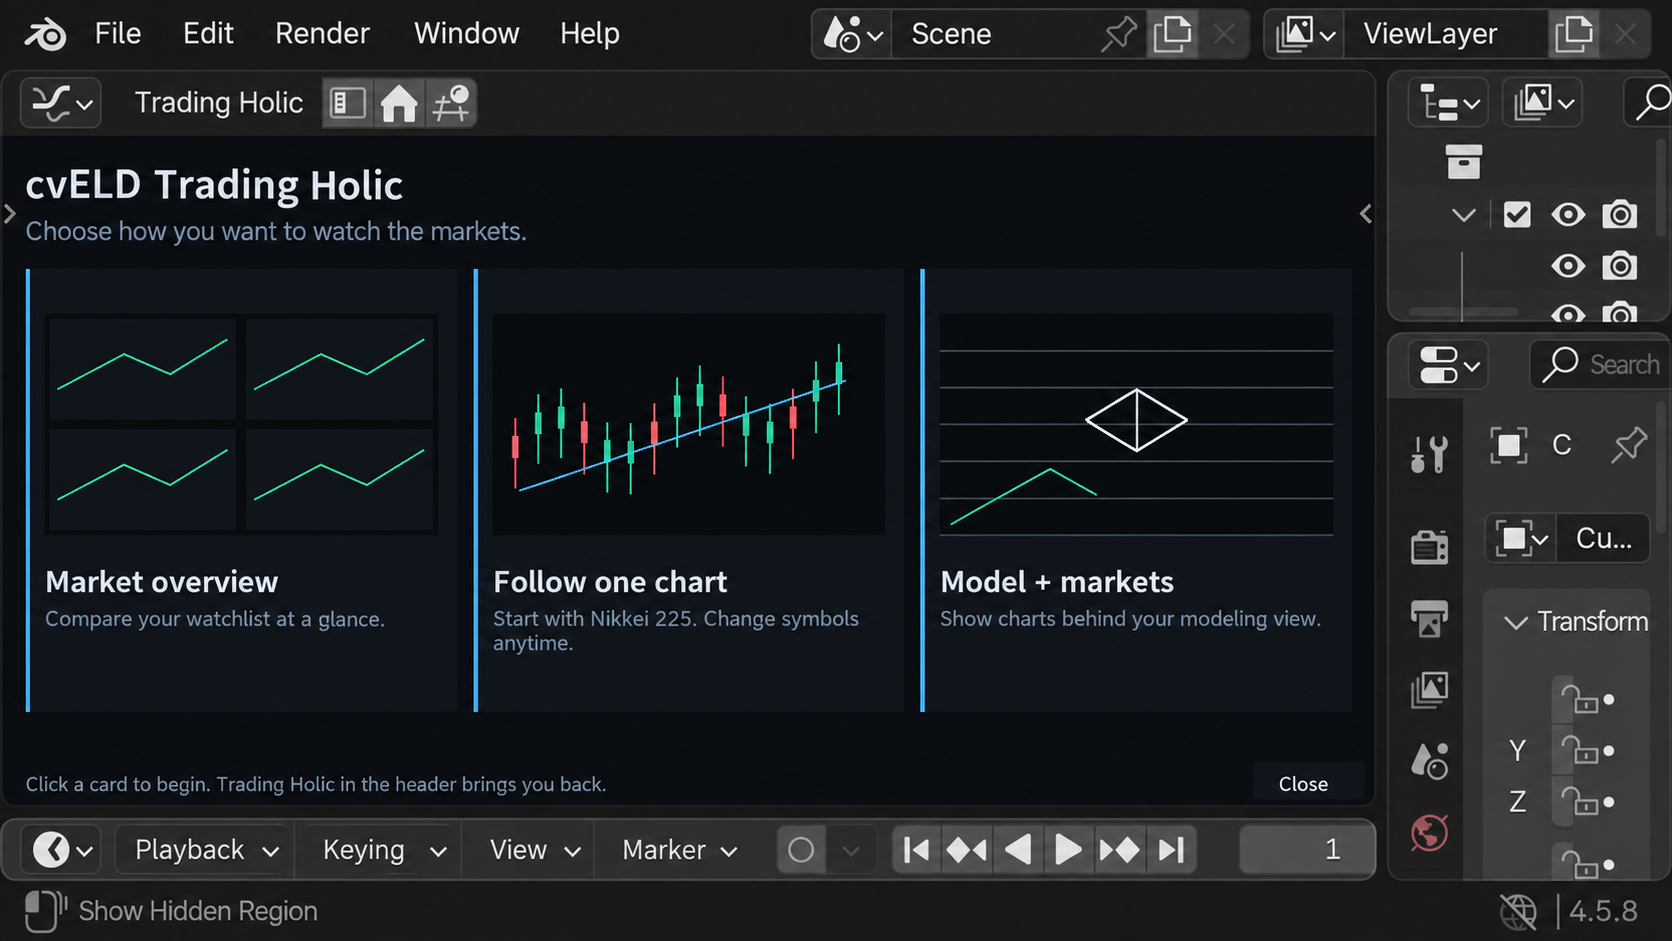Open the Render menu

(x=322, y=34)
